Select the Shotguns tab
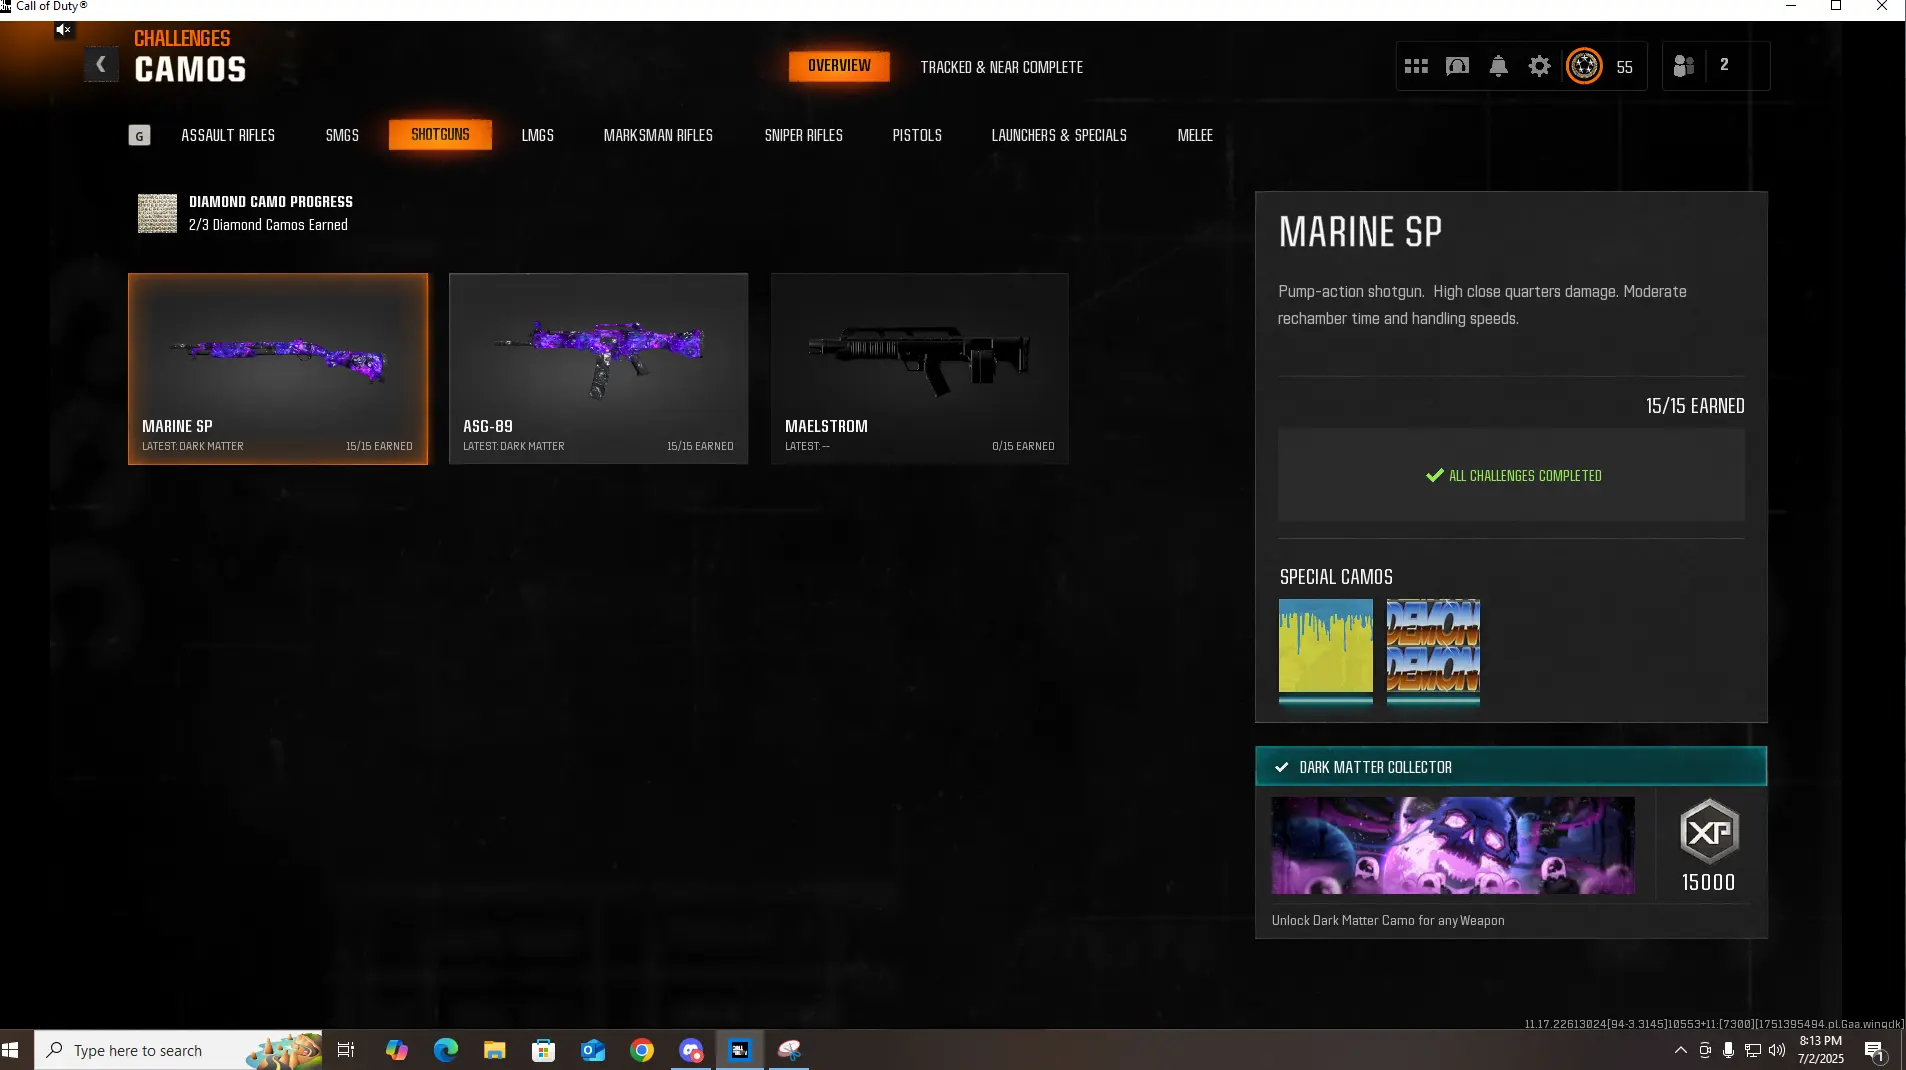The image size is (1906, 1070). (440, 135)
